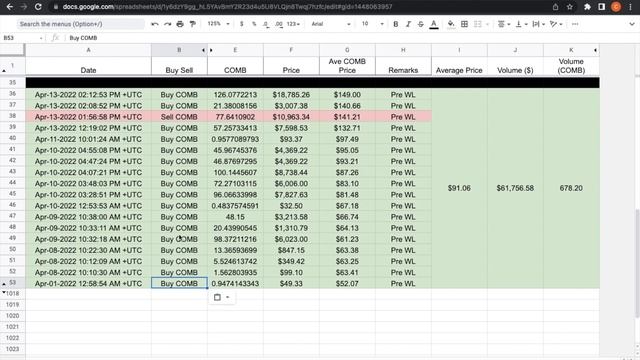Open the paste options popup button
The width and height of the screenshot is (640, 360).
pos(221,297)
